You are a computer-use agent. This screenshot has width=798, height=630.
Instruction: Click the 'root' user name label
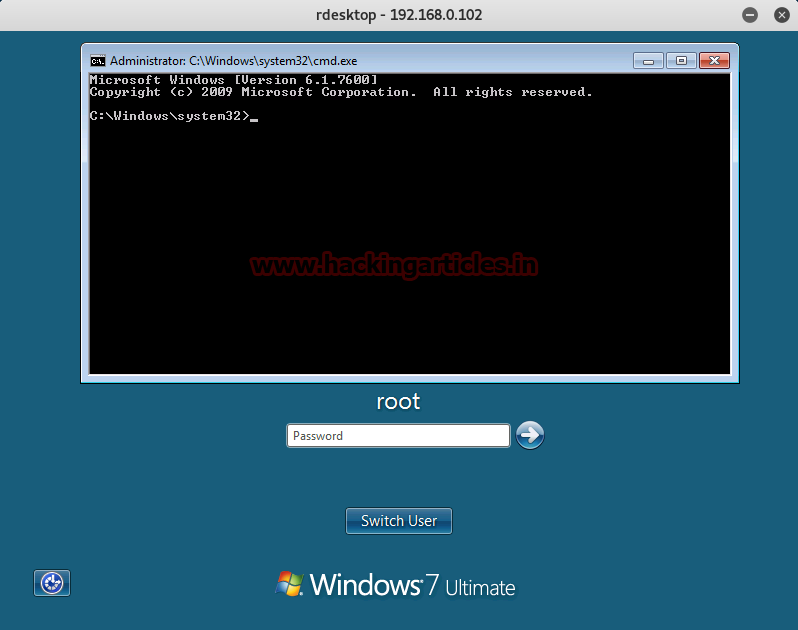(x=398, y=402)
